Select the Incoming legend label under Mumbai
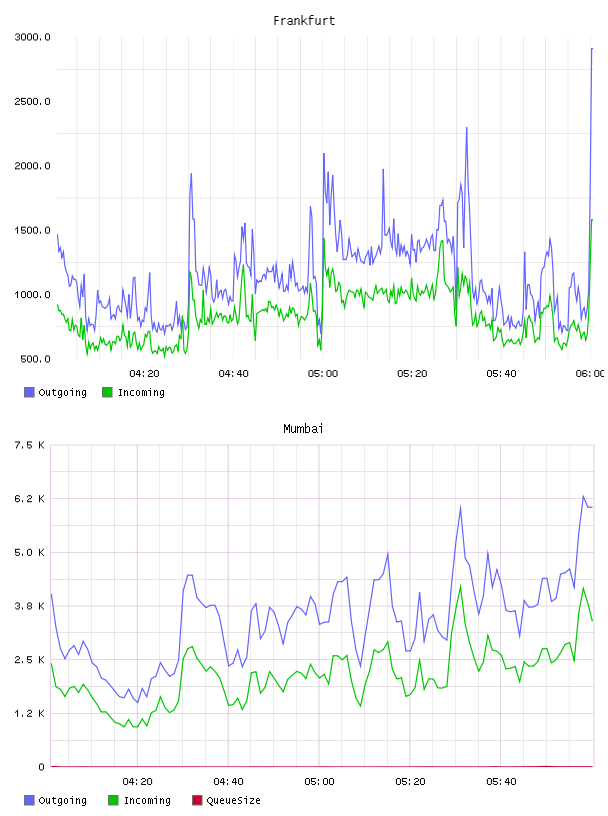The width and height of the screenshot is (608, 816). click(147, 800)
